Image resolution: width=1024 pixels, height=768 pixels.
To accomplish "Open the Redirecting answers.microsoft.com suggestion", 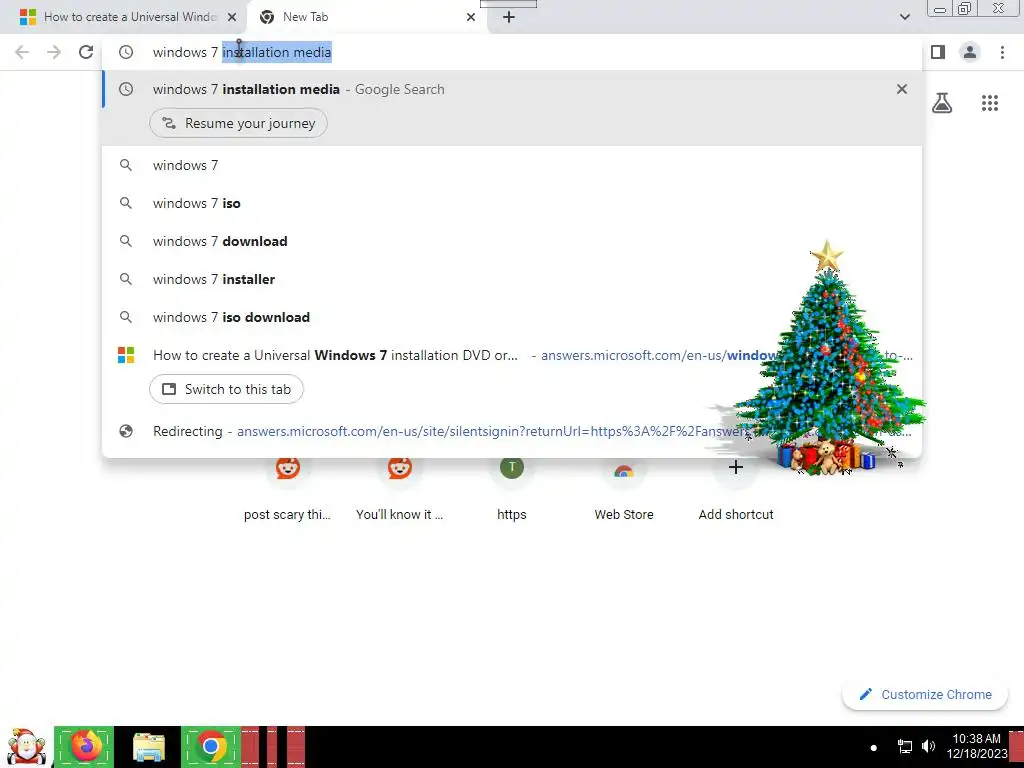I will 512,431.
